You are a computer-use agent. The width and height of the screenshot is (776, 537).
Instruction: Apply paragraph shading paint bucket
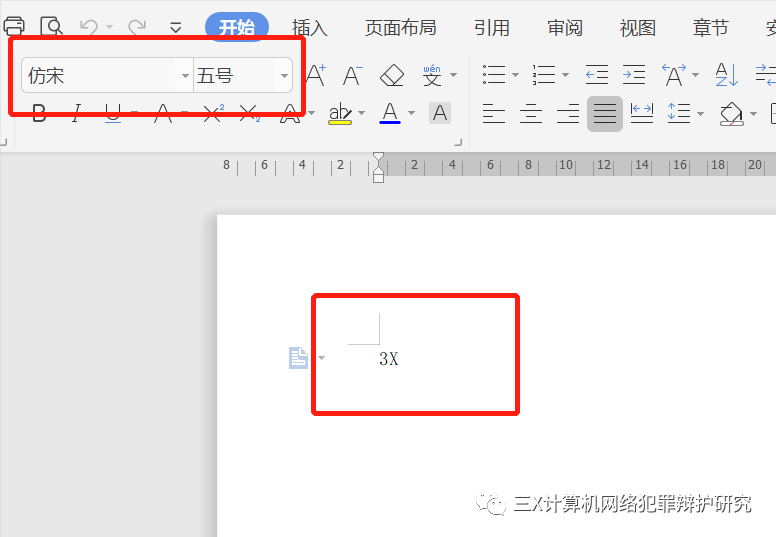pos(731,114)
